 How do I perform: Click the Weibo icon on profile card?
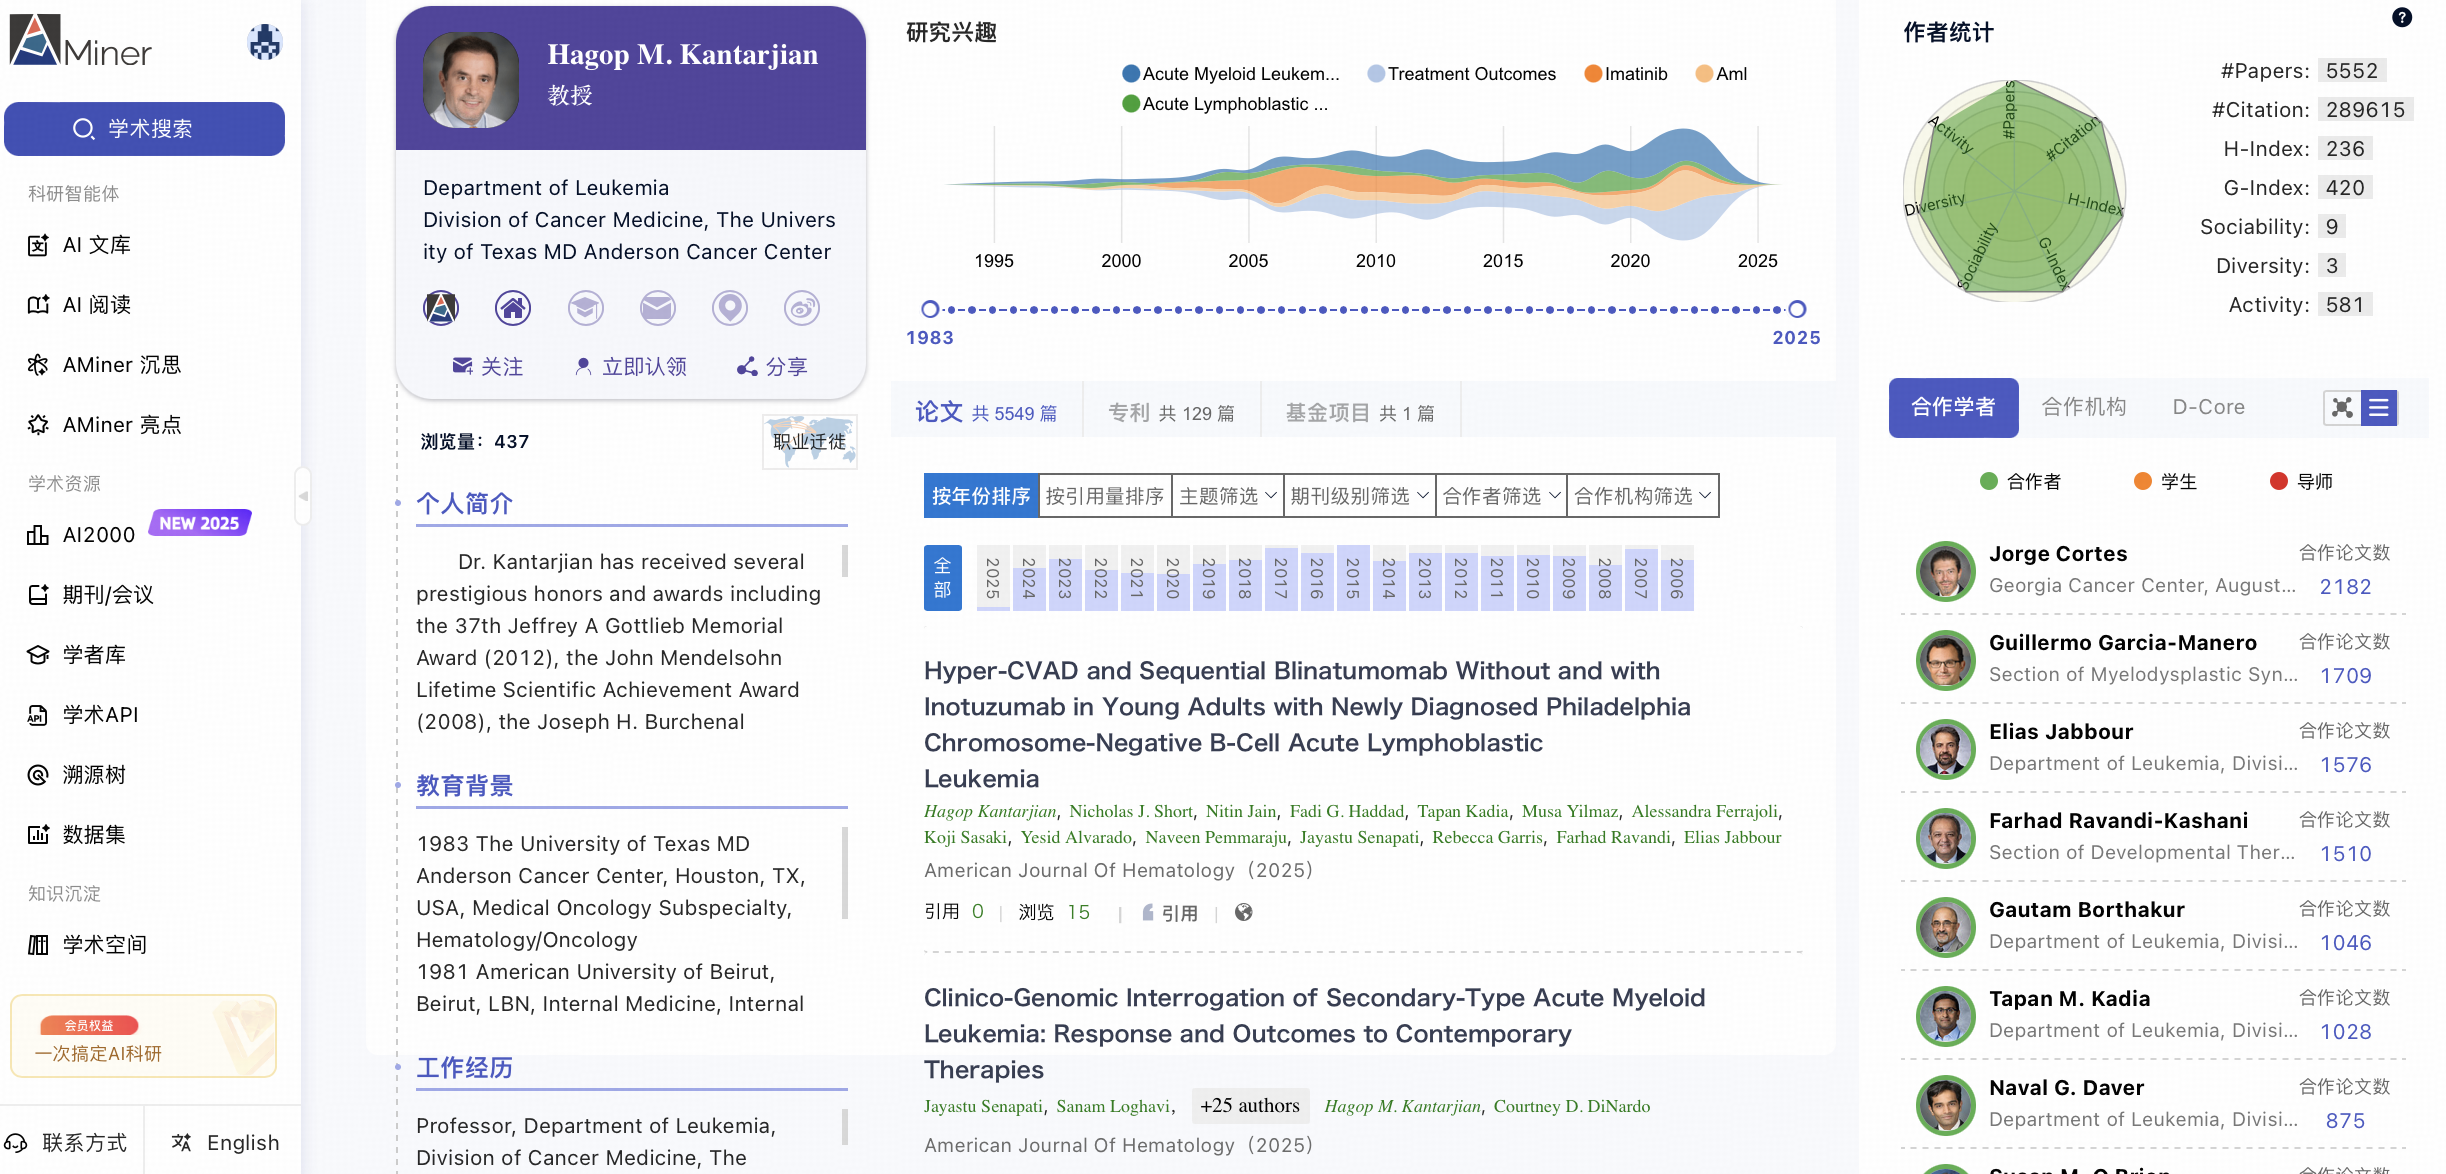801,308
